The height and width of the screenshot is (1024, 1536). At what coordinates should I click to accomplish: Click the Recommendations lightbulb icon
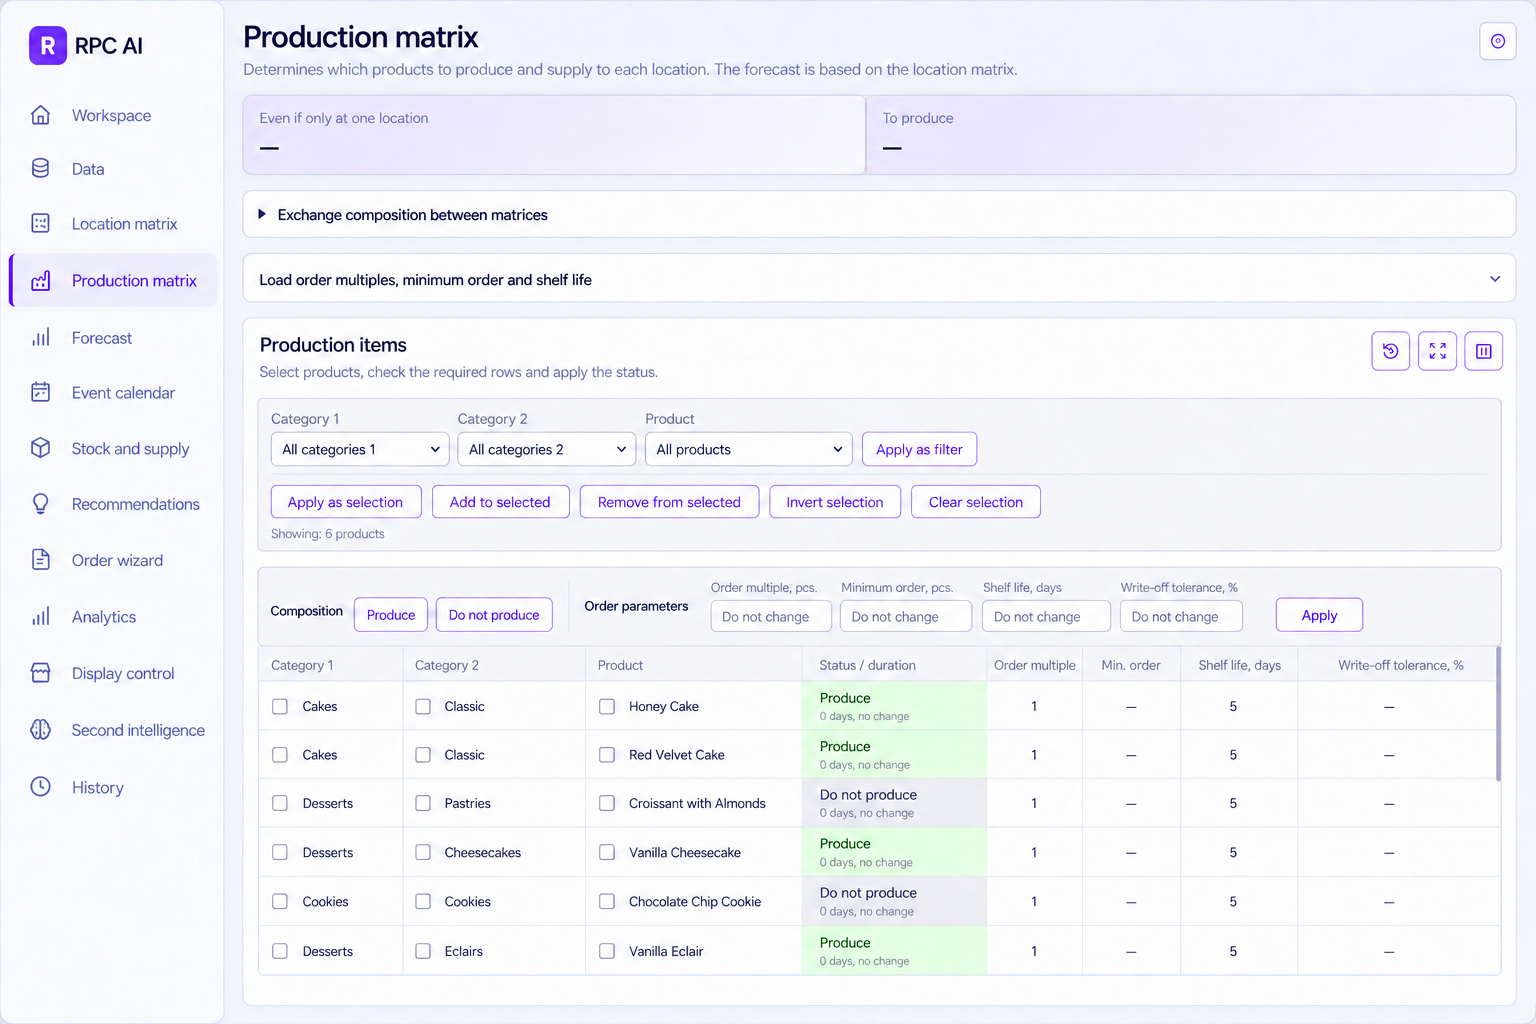(x=41, y=503)
